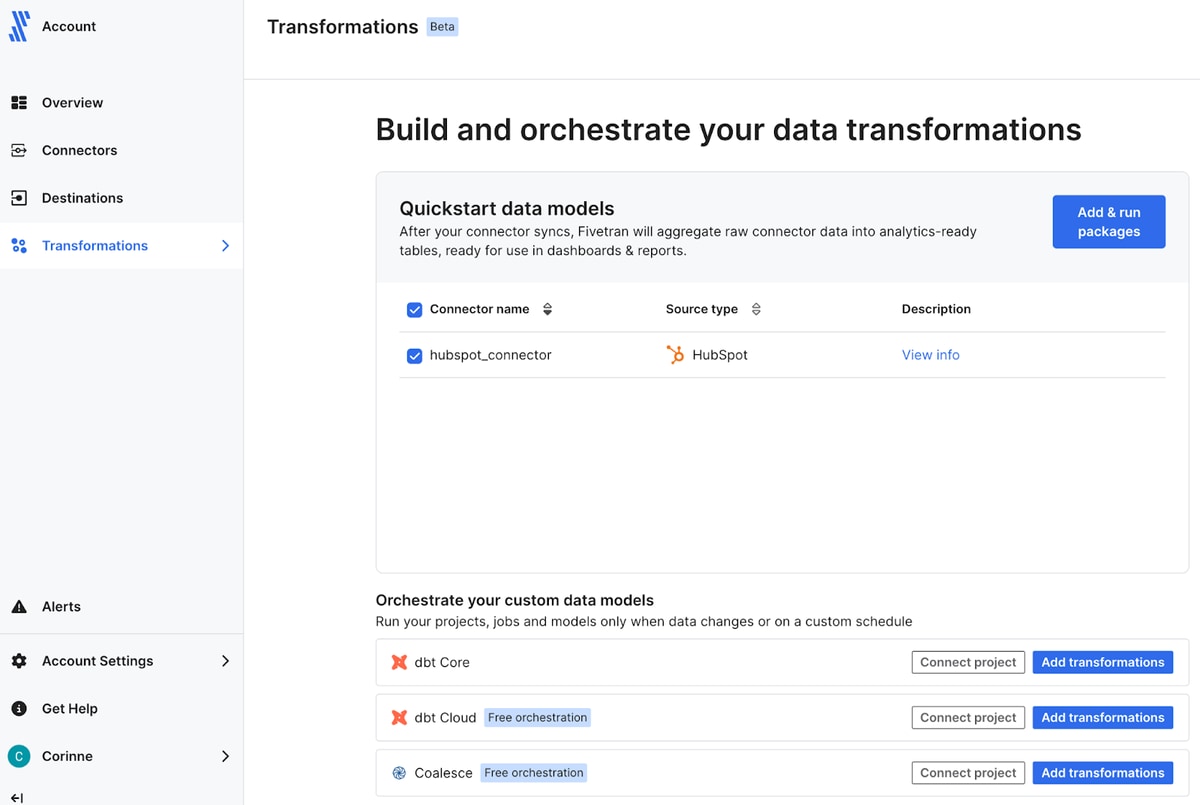This screenshot has height=805, width=1200.
Task: Click Connect project for dbt Cloud
Action: coord(968,717)
